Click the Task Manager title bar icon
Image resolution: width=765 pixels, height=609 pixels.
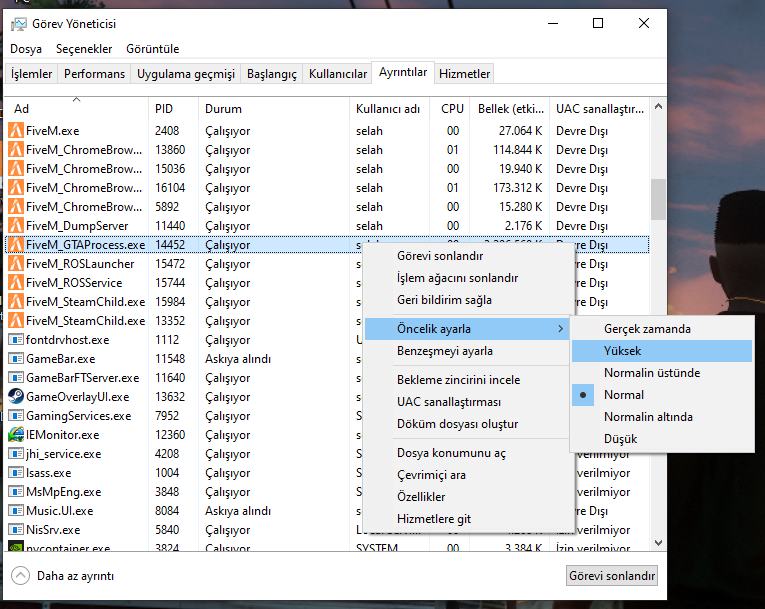click(x=19, y=24)
